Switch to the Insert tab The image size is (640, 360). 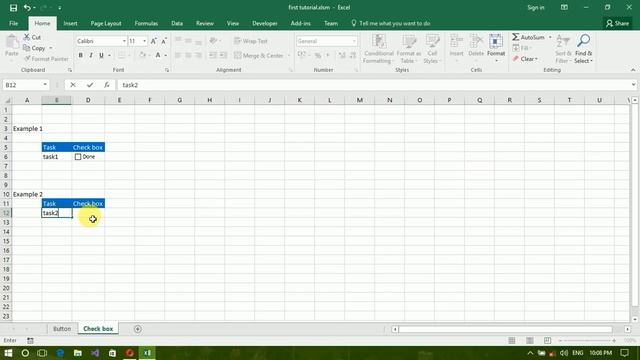click(70, 23)
